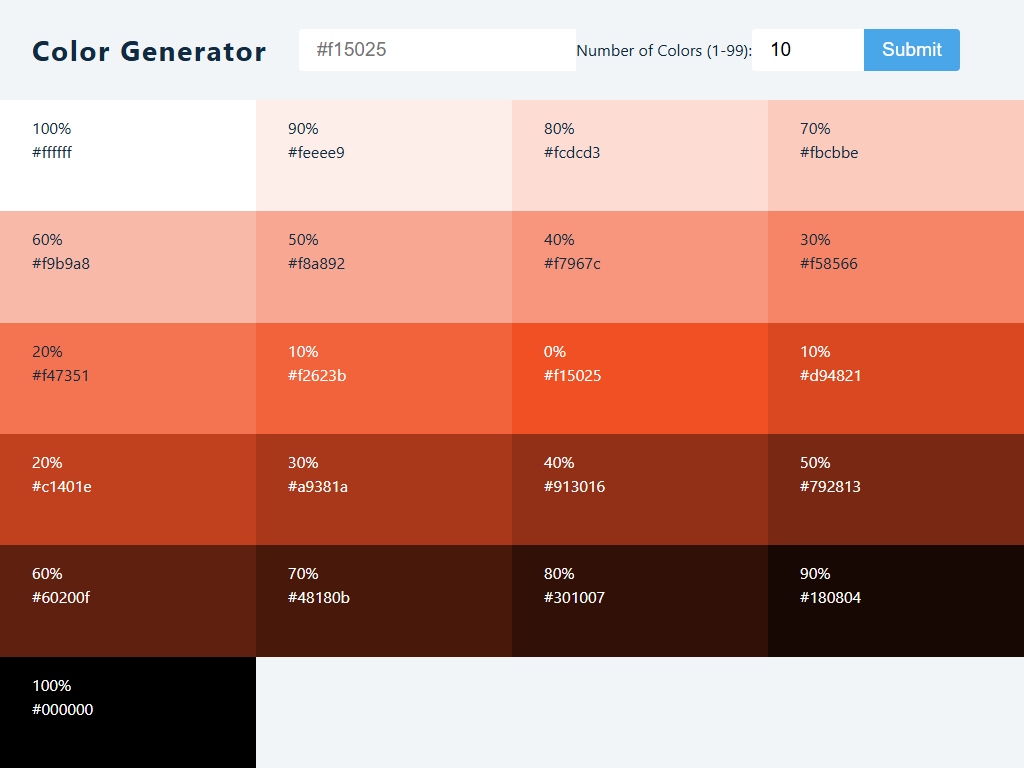The image size is (1024, 768).
Task: Copy the #fbcbbe swatch
Action: pyautogui.click(x=896, y=155)
